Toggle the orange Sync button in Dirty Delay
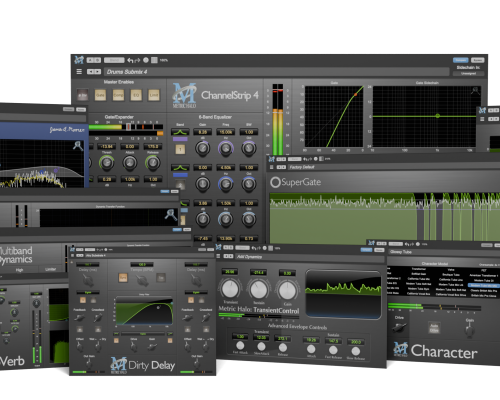The height and width of the screenshot is (400, 500). [x=123, y=278]
